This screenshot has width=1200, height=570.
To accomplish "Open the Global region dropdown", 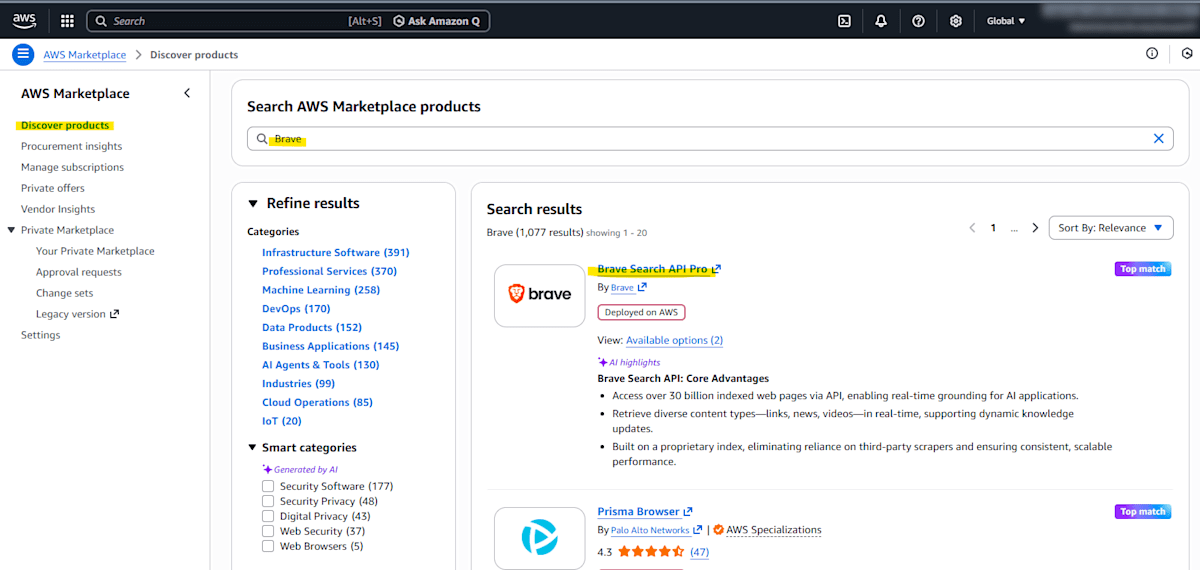I will (x=1005, y=21).
